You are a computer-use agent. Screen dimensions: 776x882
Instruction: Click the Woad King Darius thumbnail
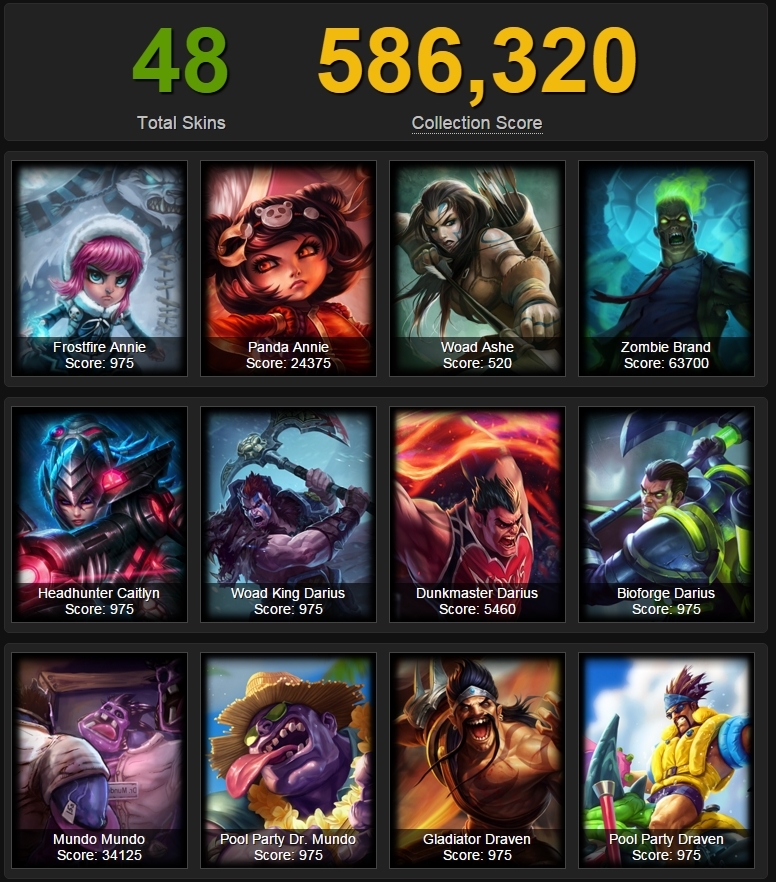coord(288,515)
